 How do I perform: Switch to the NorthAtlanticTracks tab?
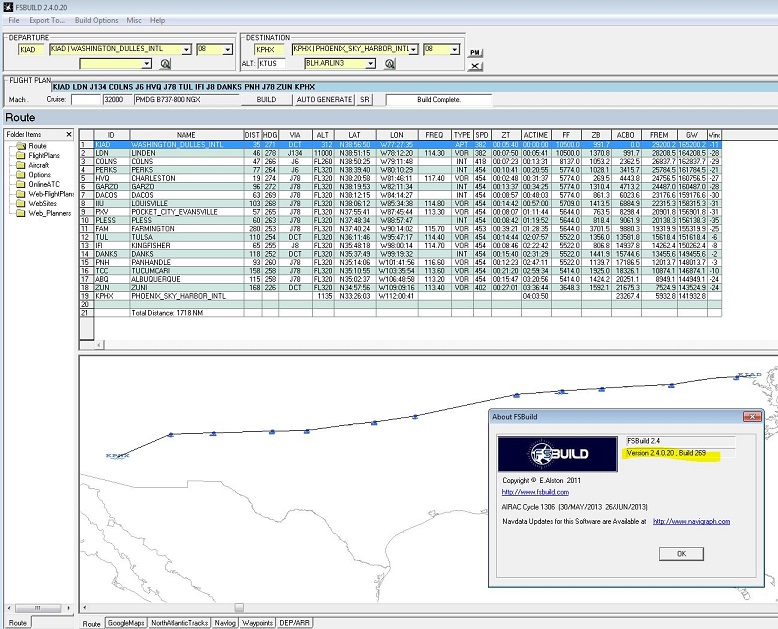point(179,623)
